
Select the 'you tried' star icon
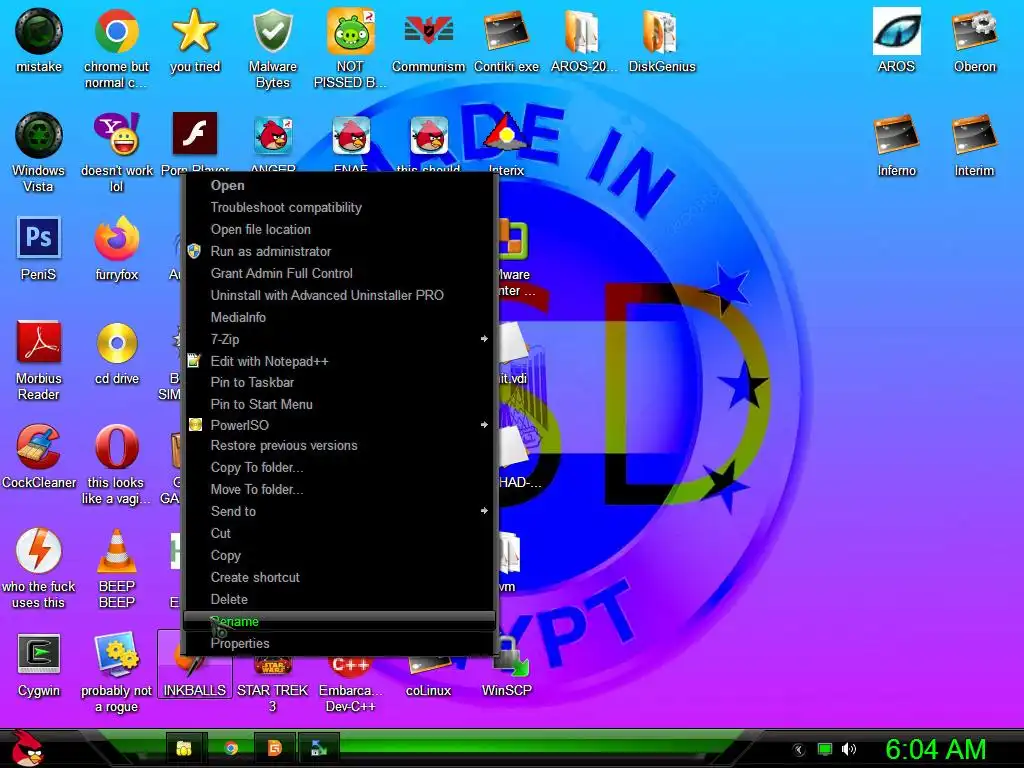[x=195, y=31]
